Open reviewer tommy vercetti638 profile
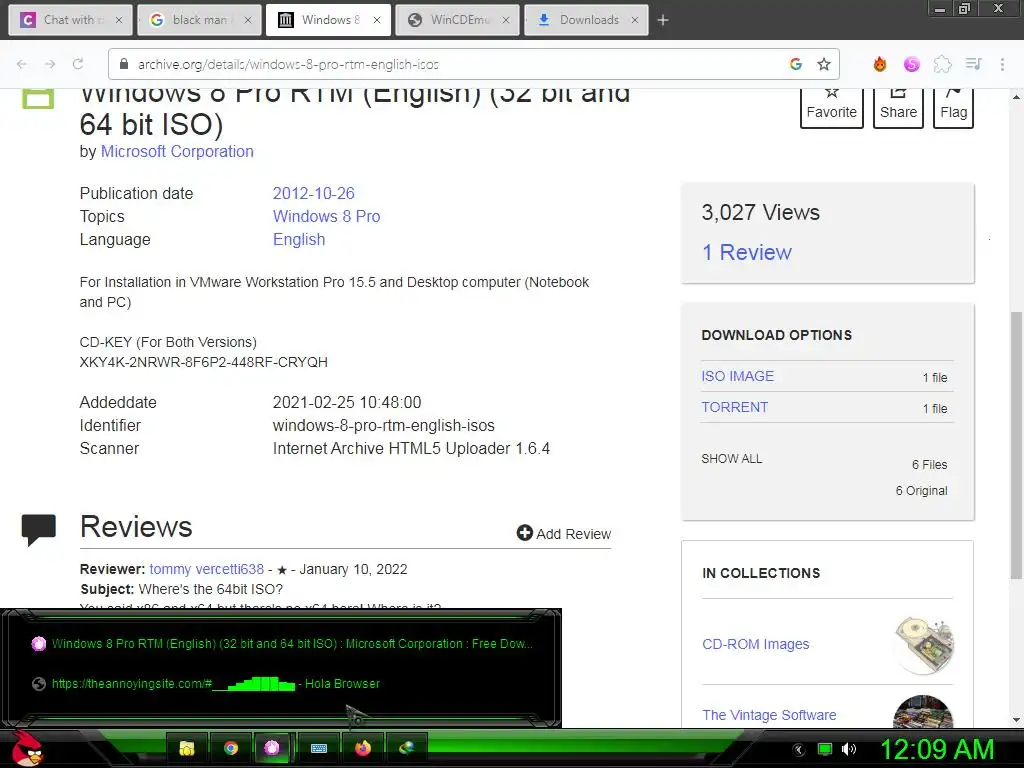This screenshot has height=768, width=1024. [x=206, y=569]
